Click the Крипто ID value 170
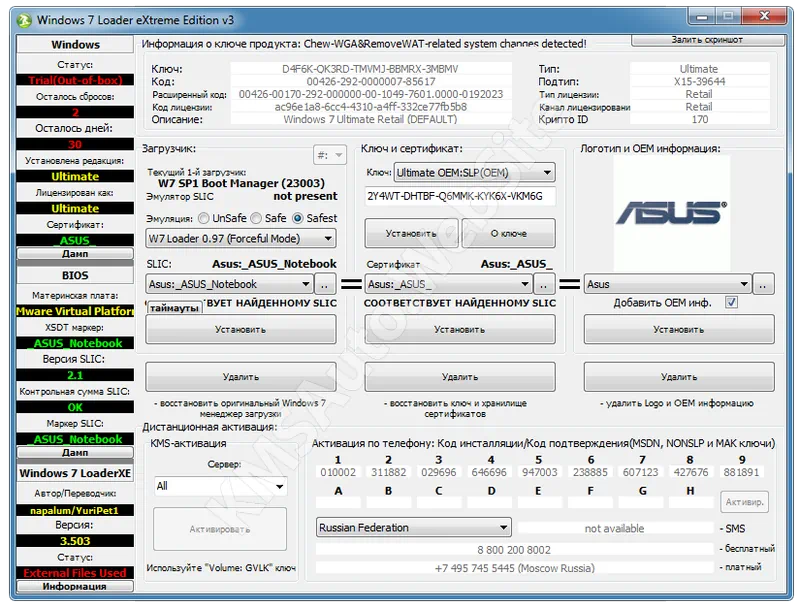Screen dimensions: 800x609 click(699, 119)
